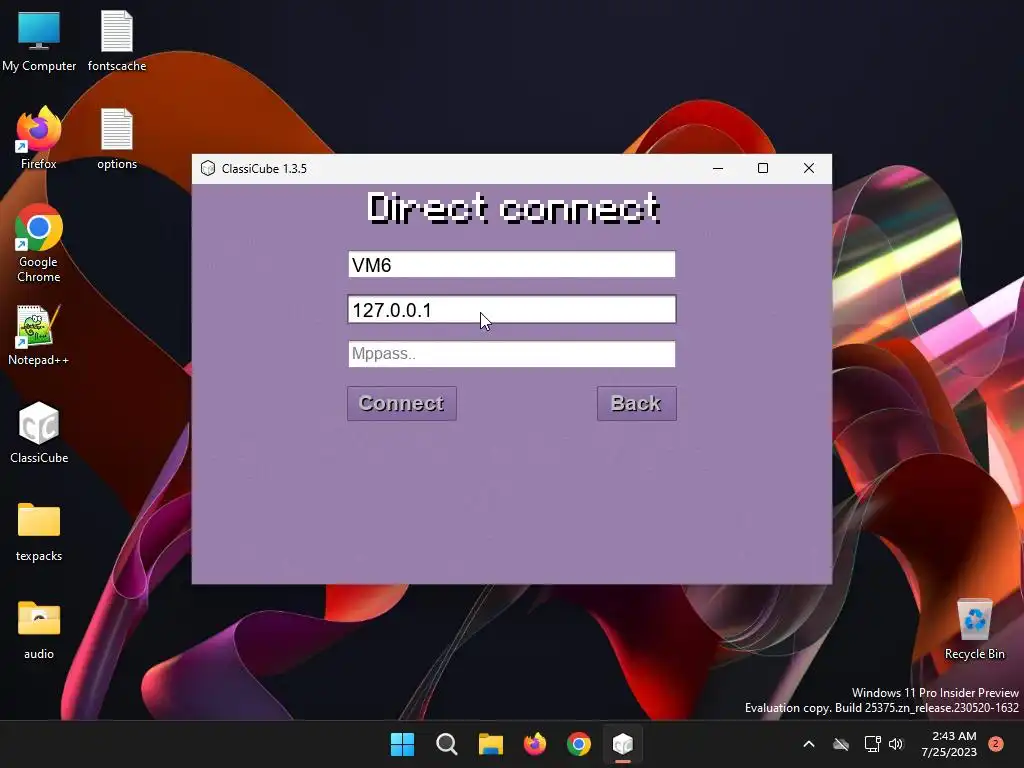This screenshot has height=768, width=1024.
Task: Select the fontscache file on desktop
Action: pyautogui.click(x=117, y=42)
